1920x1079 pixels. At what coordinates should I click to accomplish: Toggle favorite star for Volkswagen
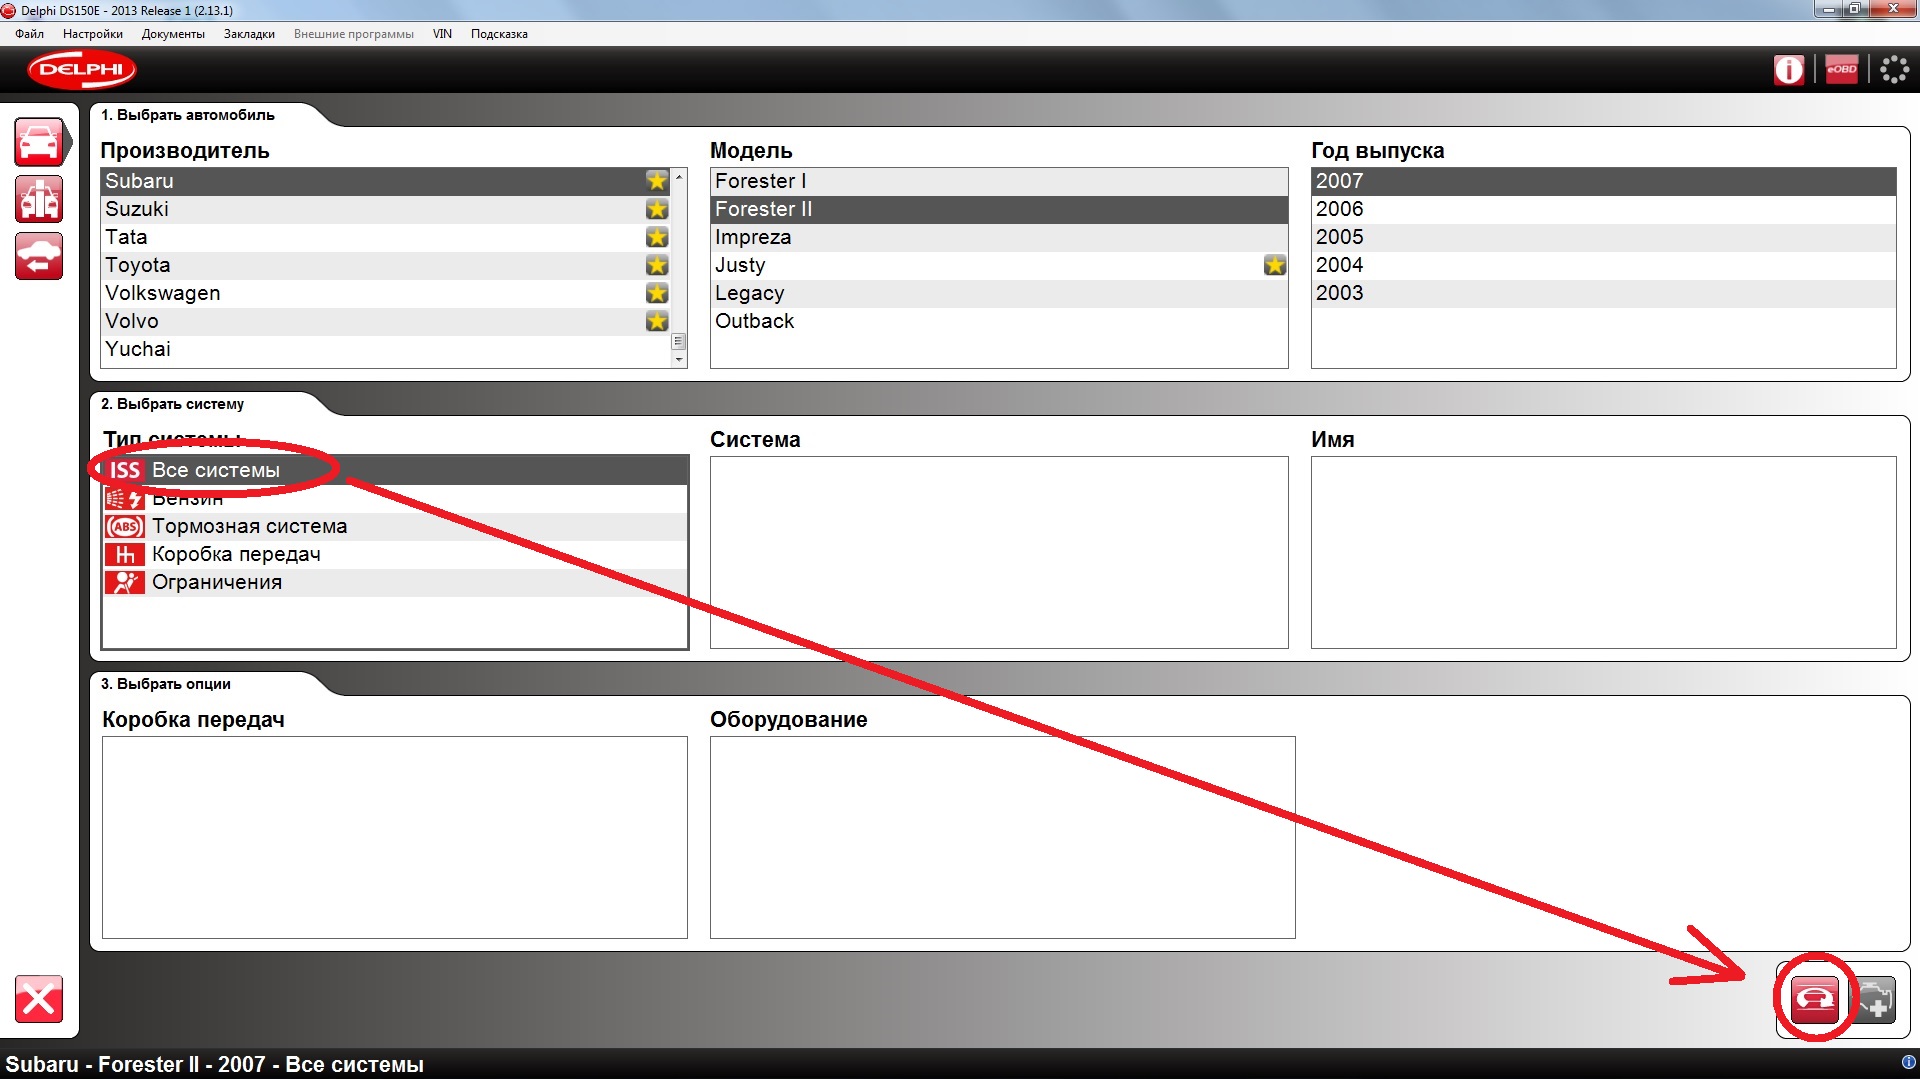(657, 293)
